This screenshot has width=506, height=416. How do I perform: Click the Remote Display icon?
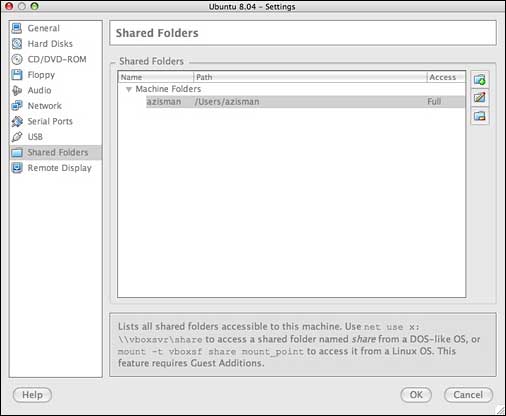[x=17, y=168]
